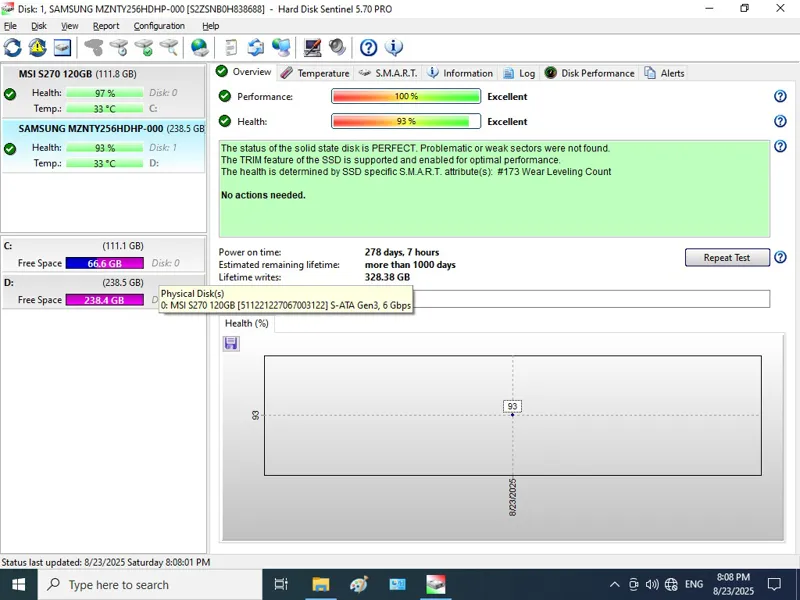Click the disk with magnifier surface test icon
This screenshot has width=800, height=600.
(169, 47)
